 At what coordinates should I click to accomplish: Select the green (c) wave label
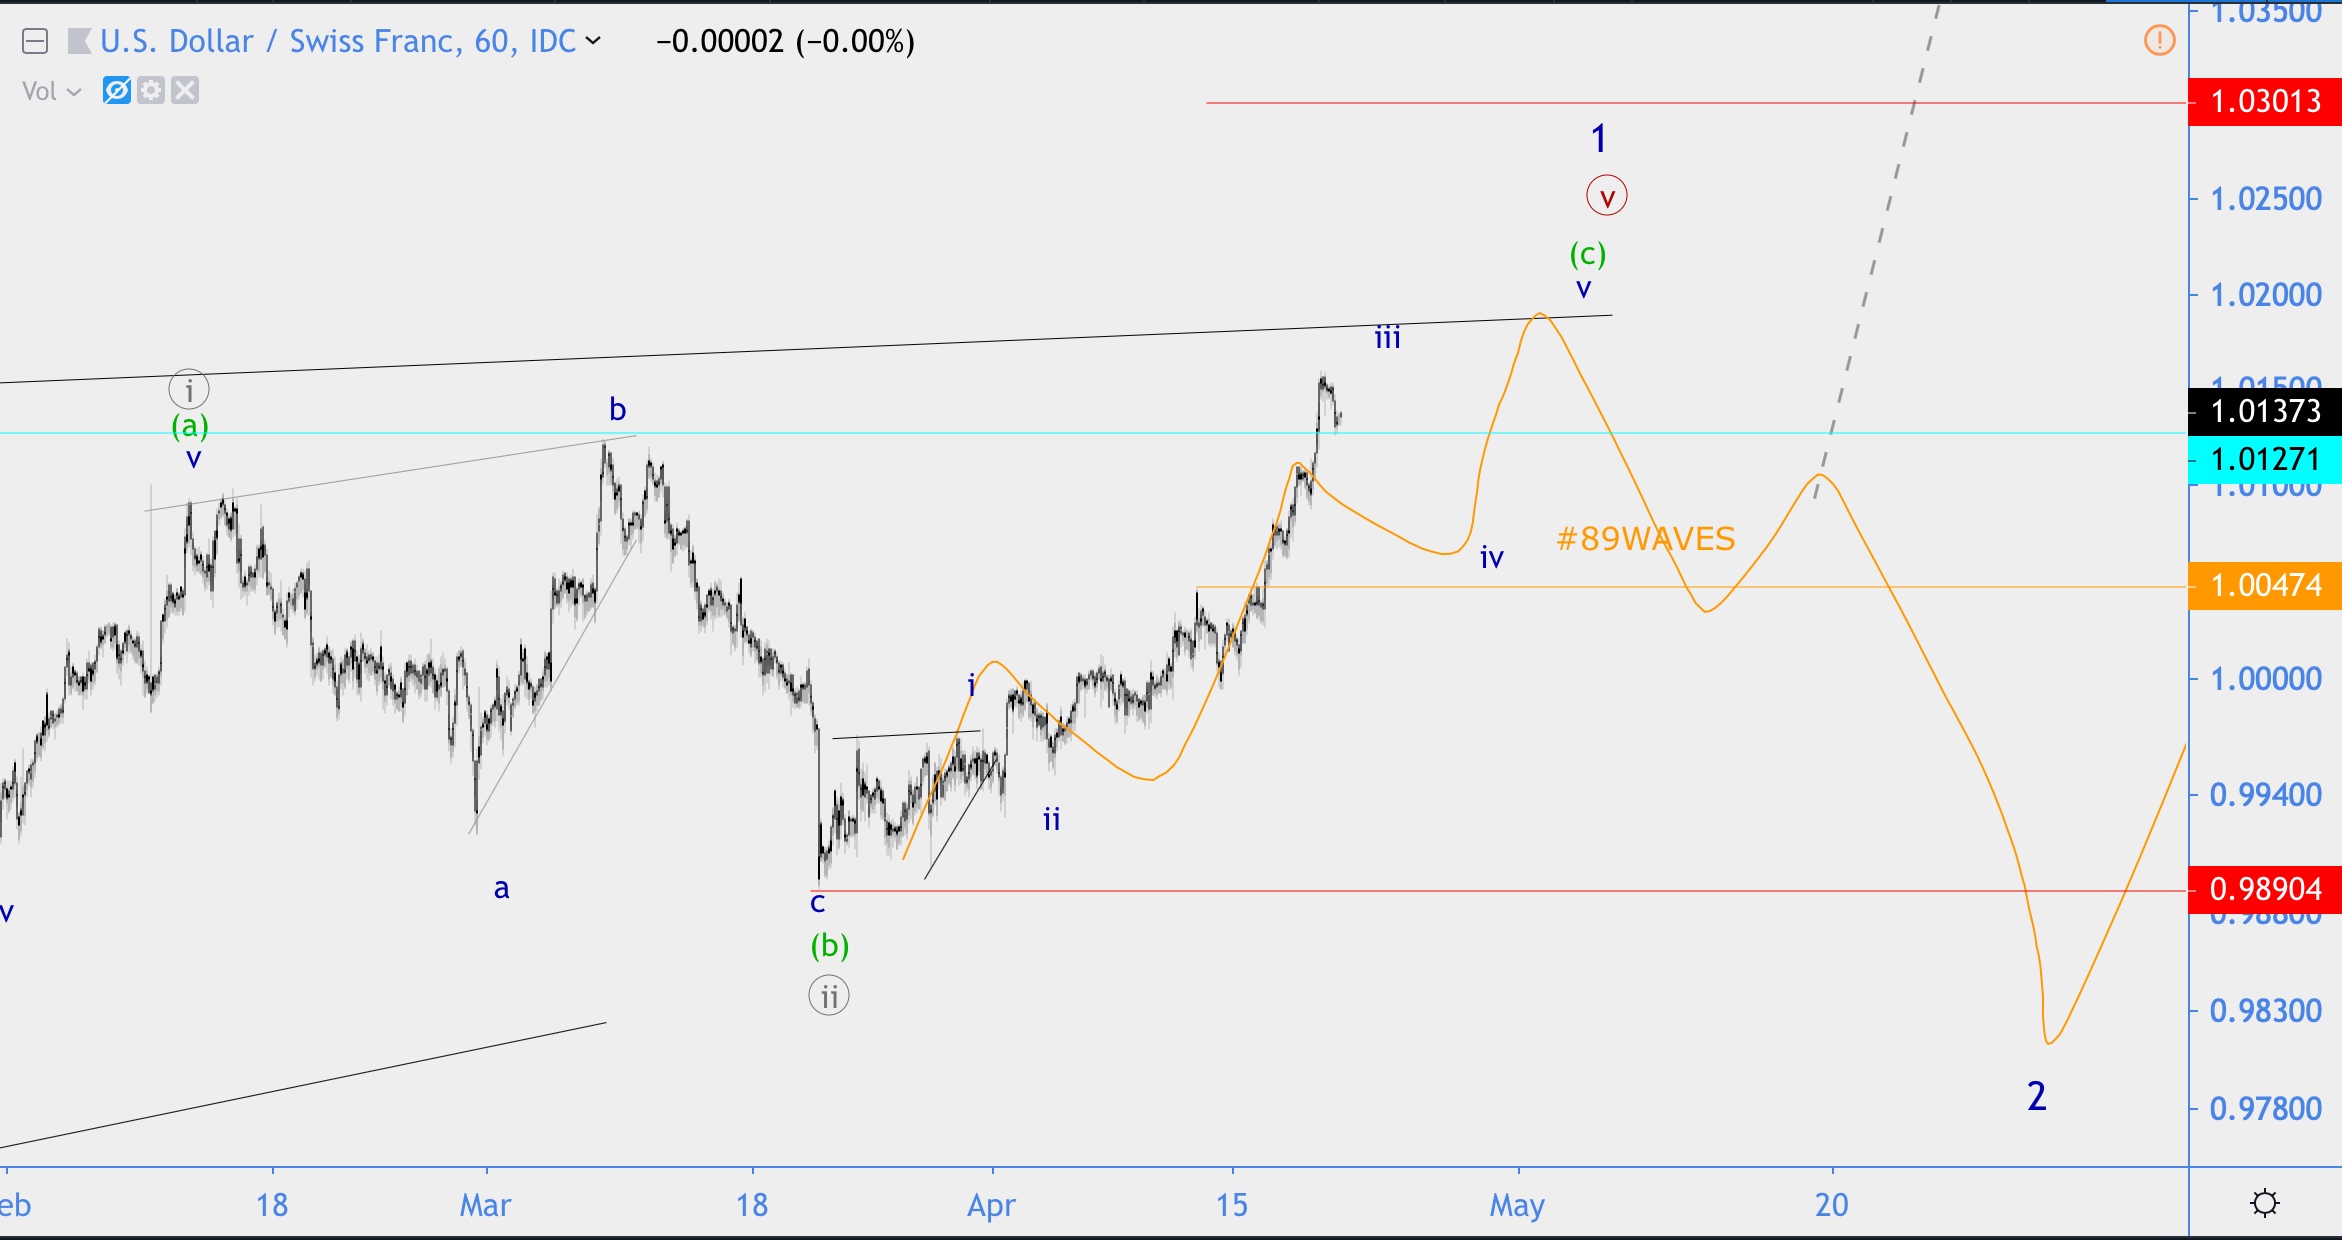(x=1588, y=254)
